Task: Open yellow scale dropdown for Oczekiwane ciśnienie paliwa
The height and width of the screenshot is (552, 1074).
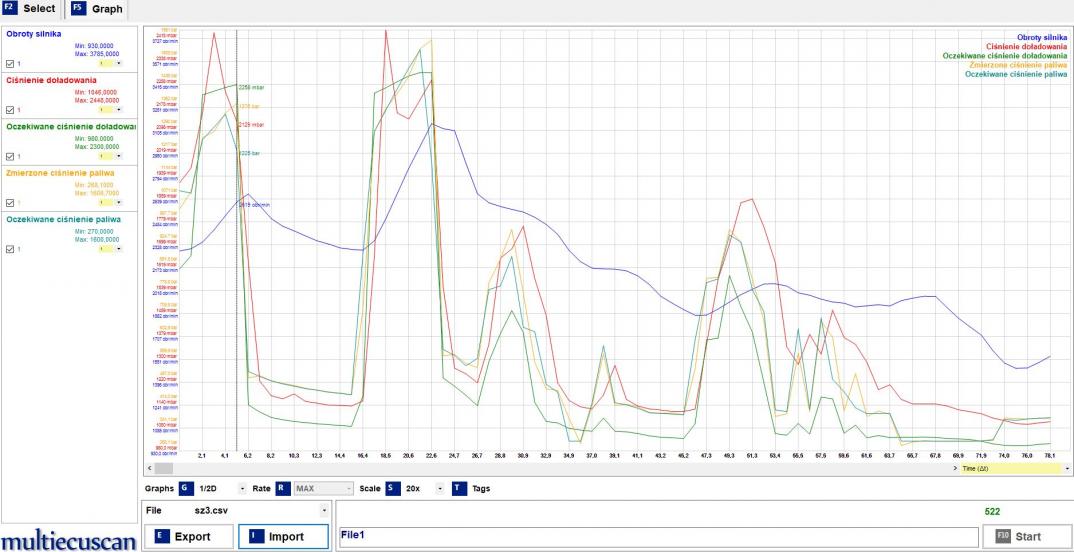Action: click(119, 249)
